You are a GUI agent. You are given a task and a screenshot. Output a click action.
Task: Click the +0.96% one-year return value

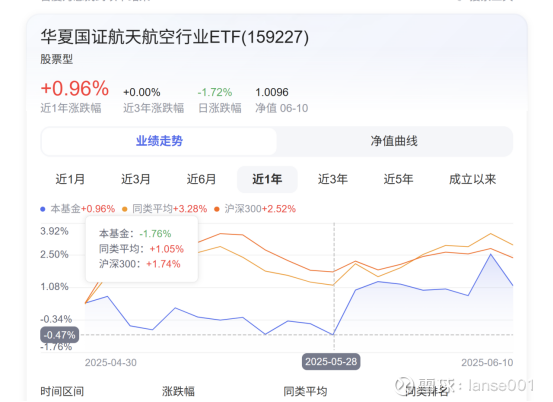(75, 88)
